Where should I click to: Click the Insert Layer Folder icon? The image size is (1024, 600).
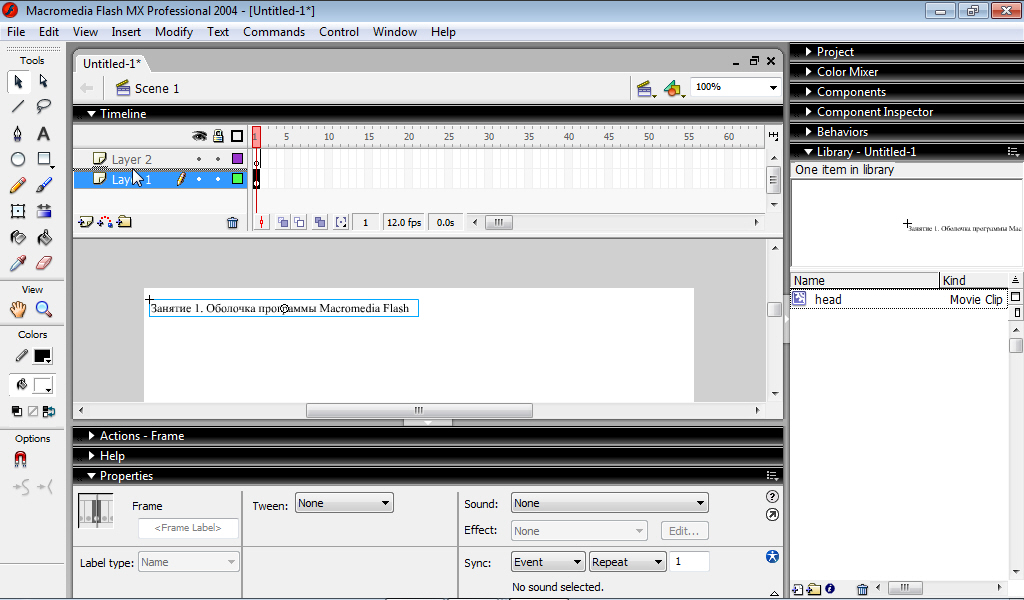[124, 223]
